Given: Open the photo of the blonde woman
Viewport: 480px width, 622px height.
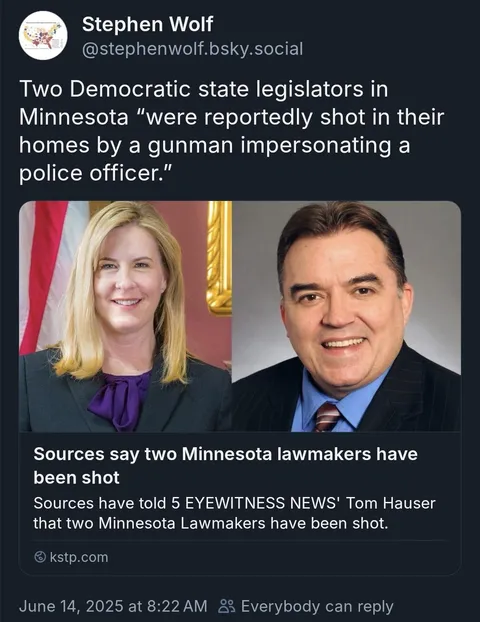Looking at the screenshot, I should coord(125,316).
